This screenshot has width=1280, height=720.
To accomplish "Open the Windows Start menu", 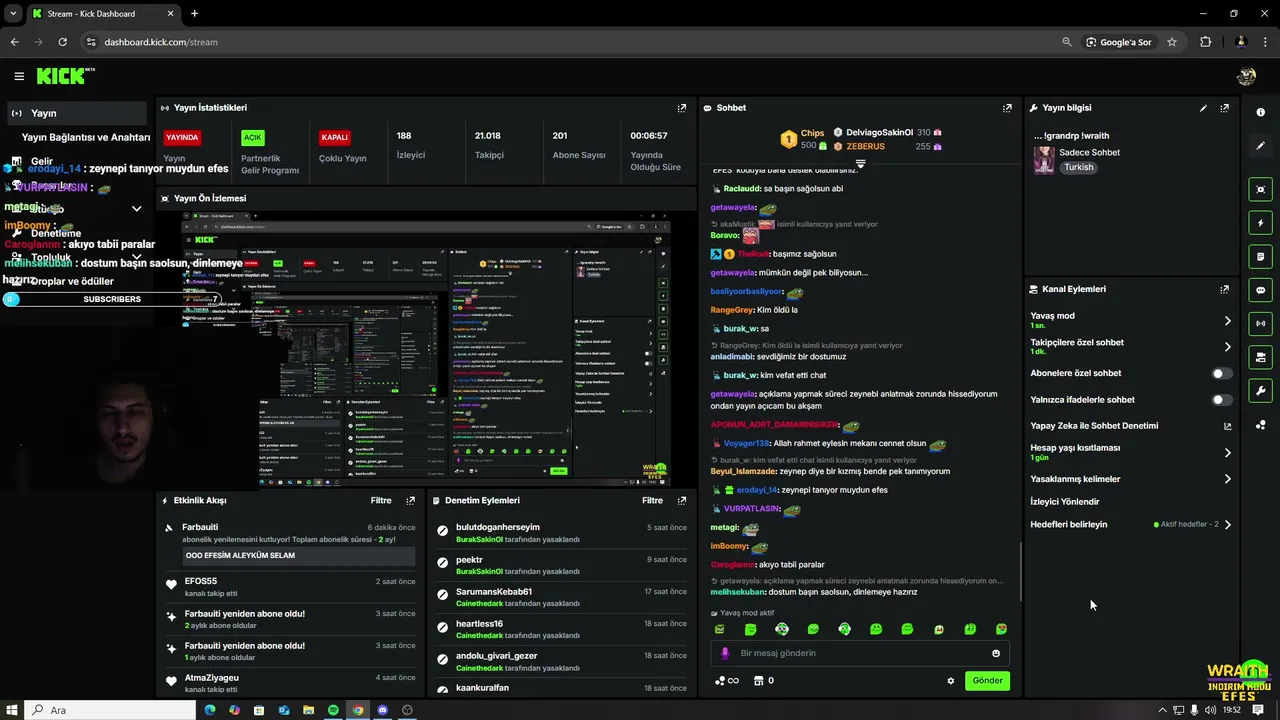I will [x=11, y=710].
